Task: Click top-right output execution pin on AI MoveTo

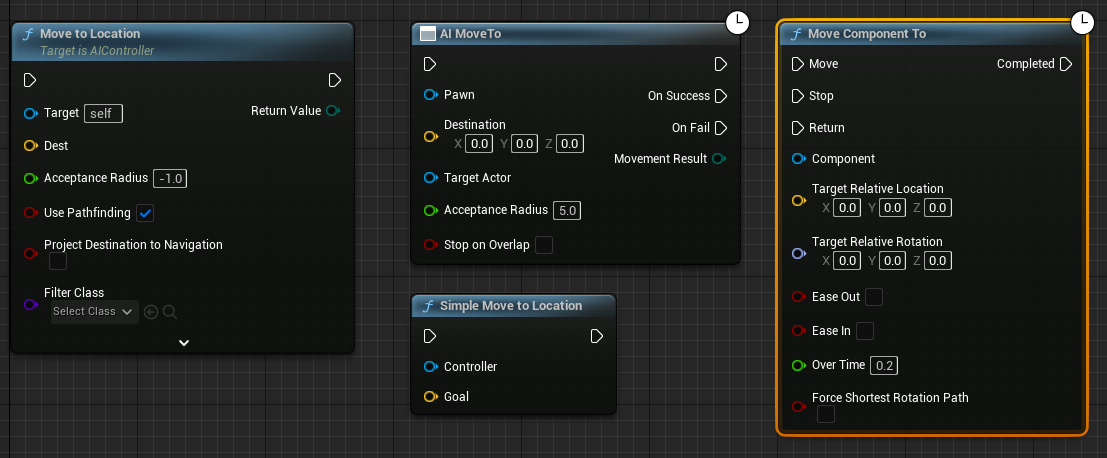Action: pos(721,64)
